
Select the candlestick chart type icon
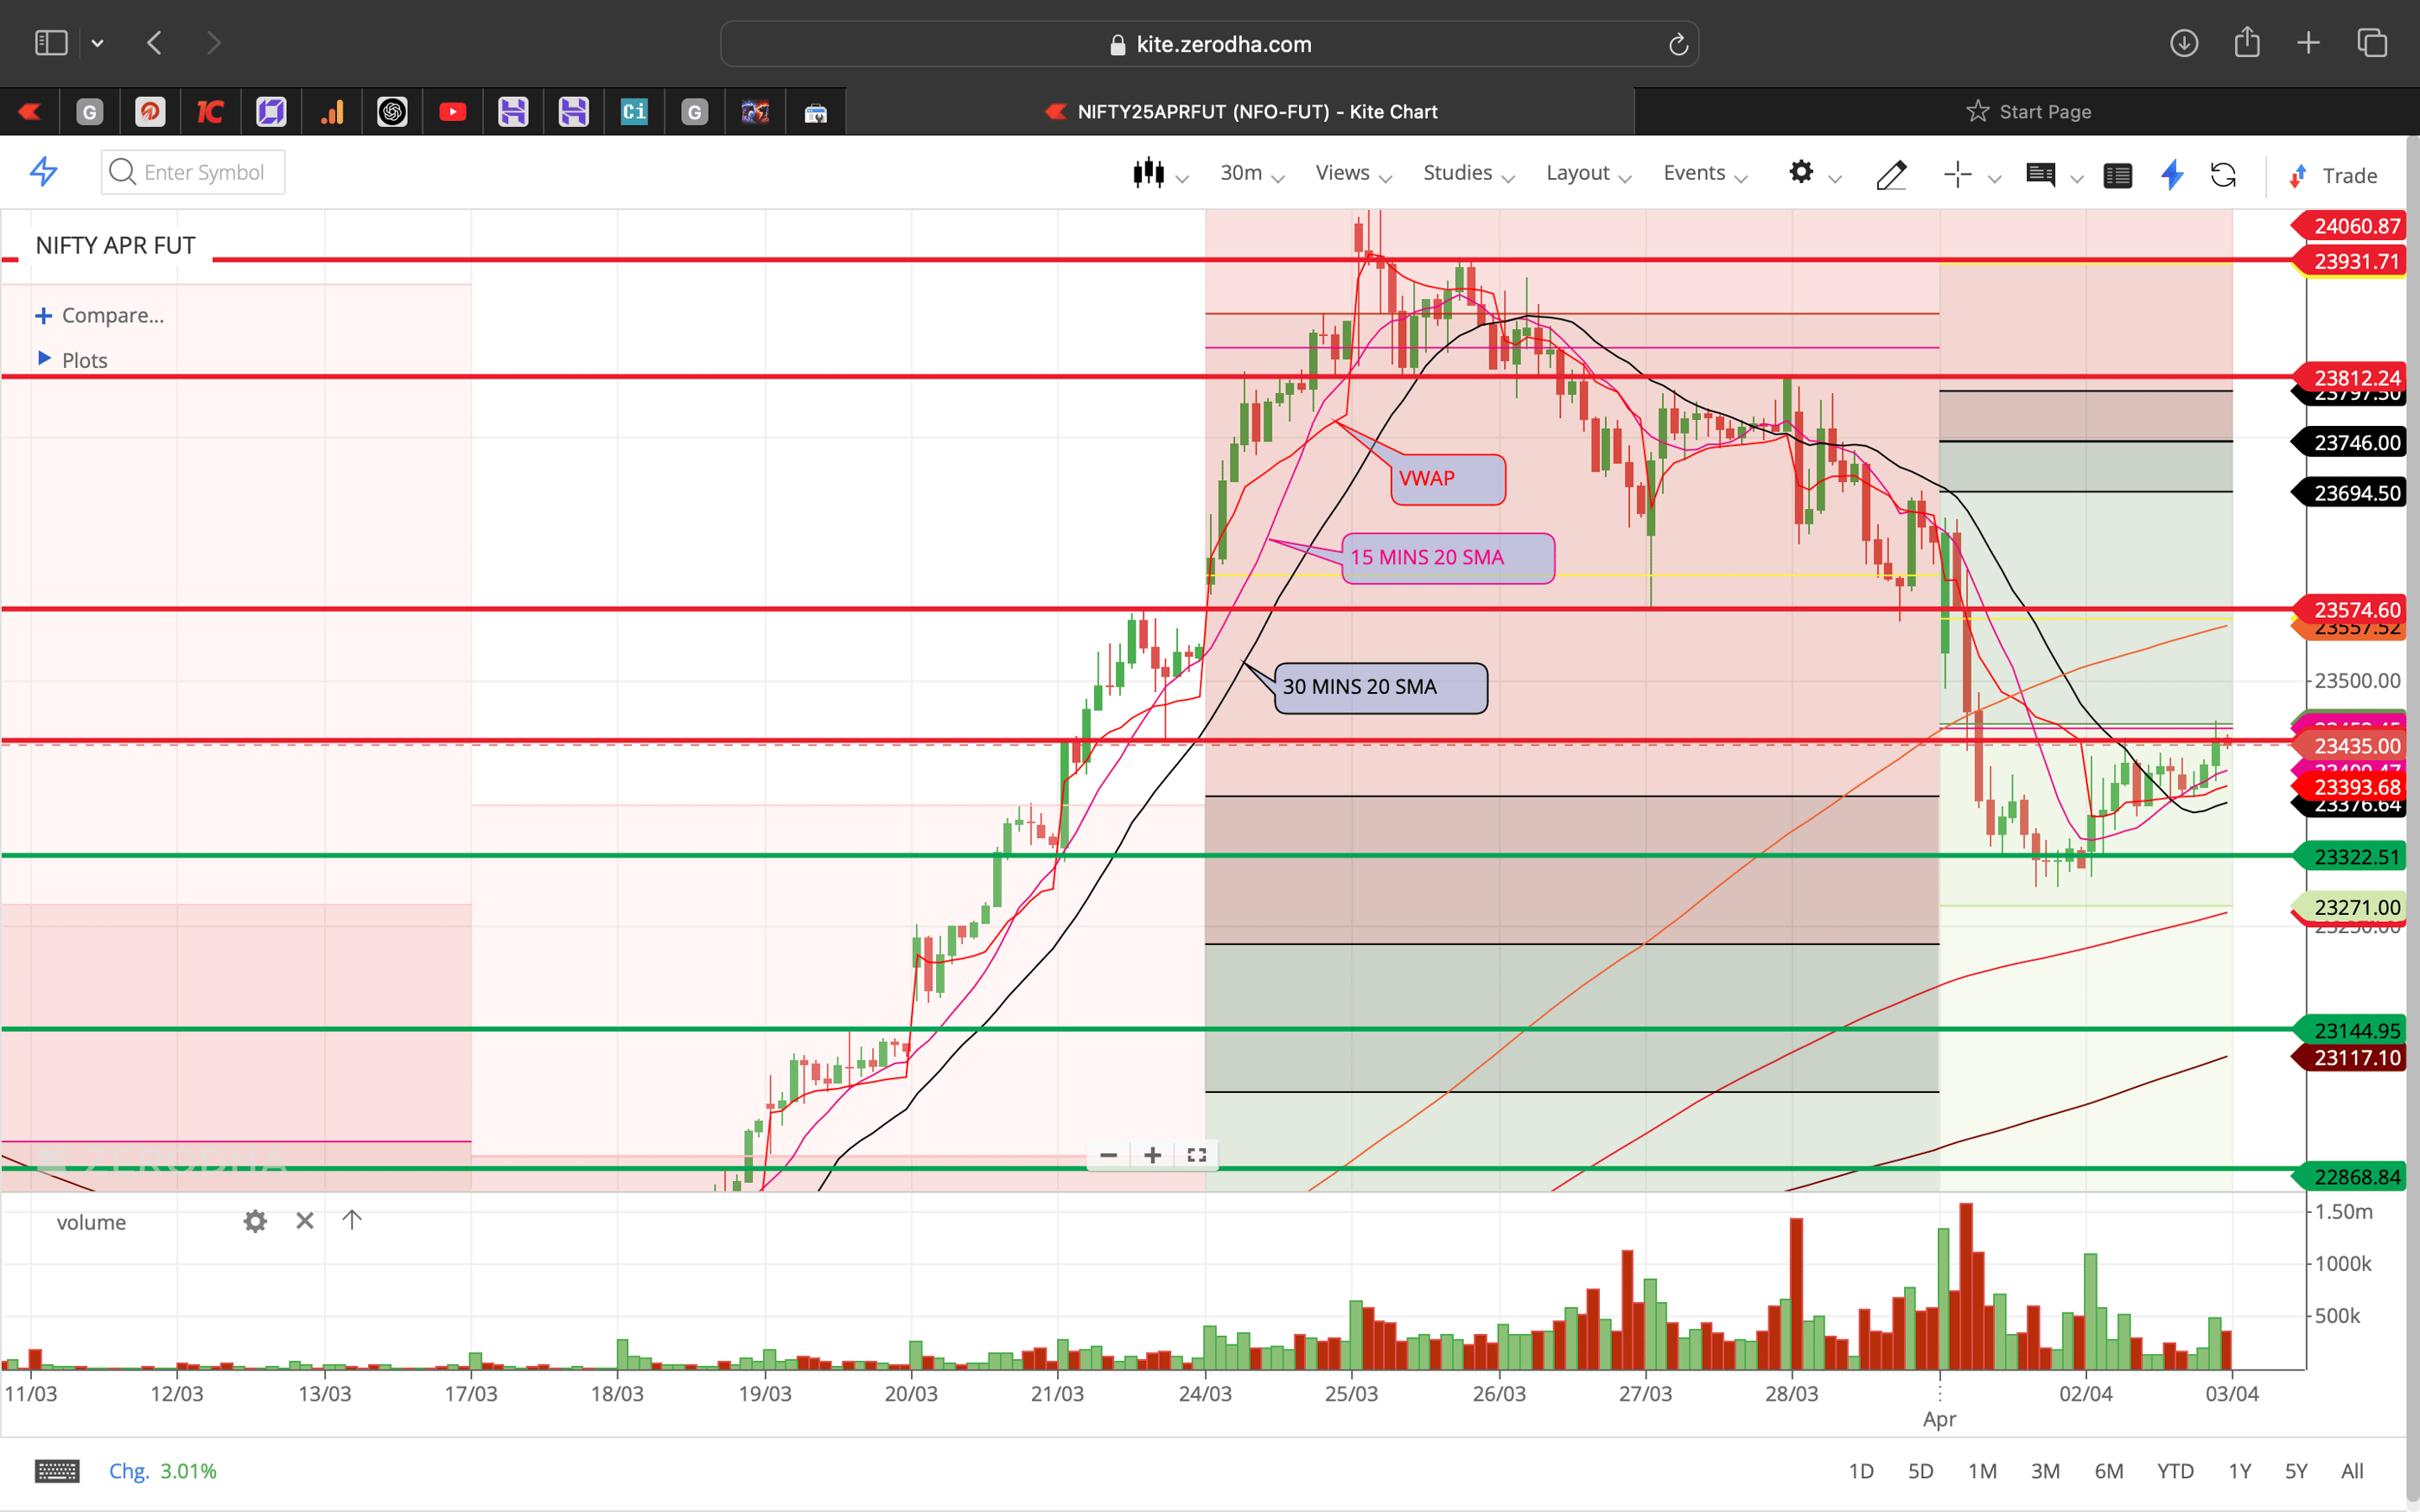coord(1150,172)
